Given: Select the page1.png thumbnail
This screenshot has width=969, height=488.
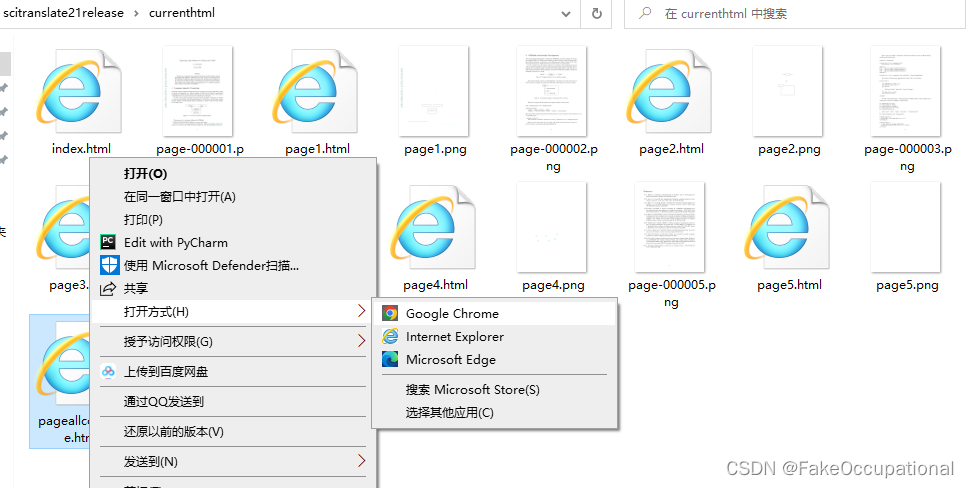Looking at the screenshot, I should [433, 91].
